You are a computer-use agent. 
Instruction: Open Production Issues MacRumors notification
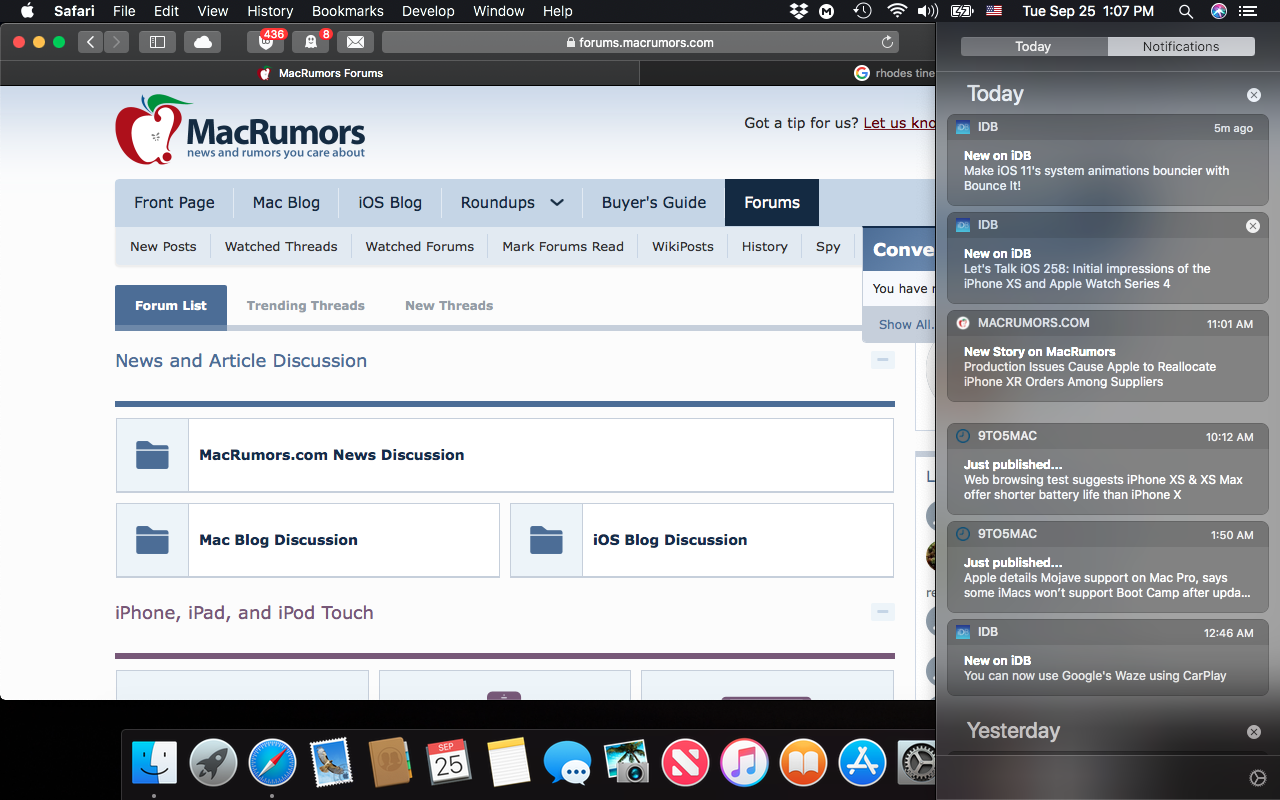click(1107, 355)
